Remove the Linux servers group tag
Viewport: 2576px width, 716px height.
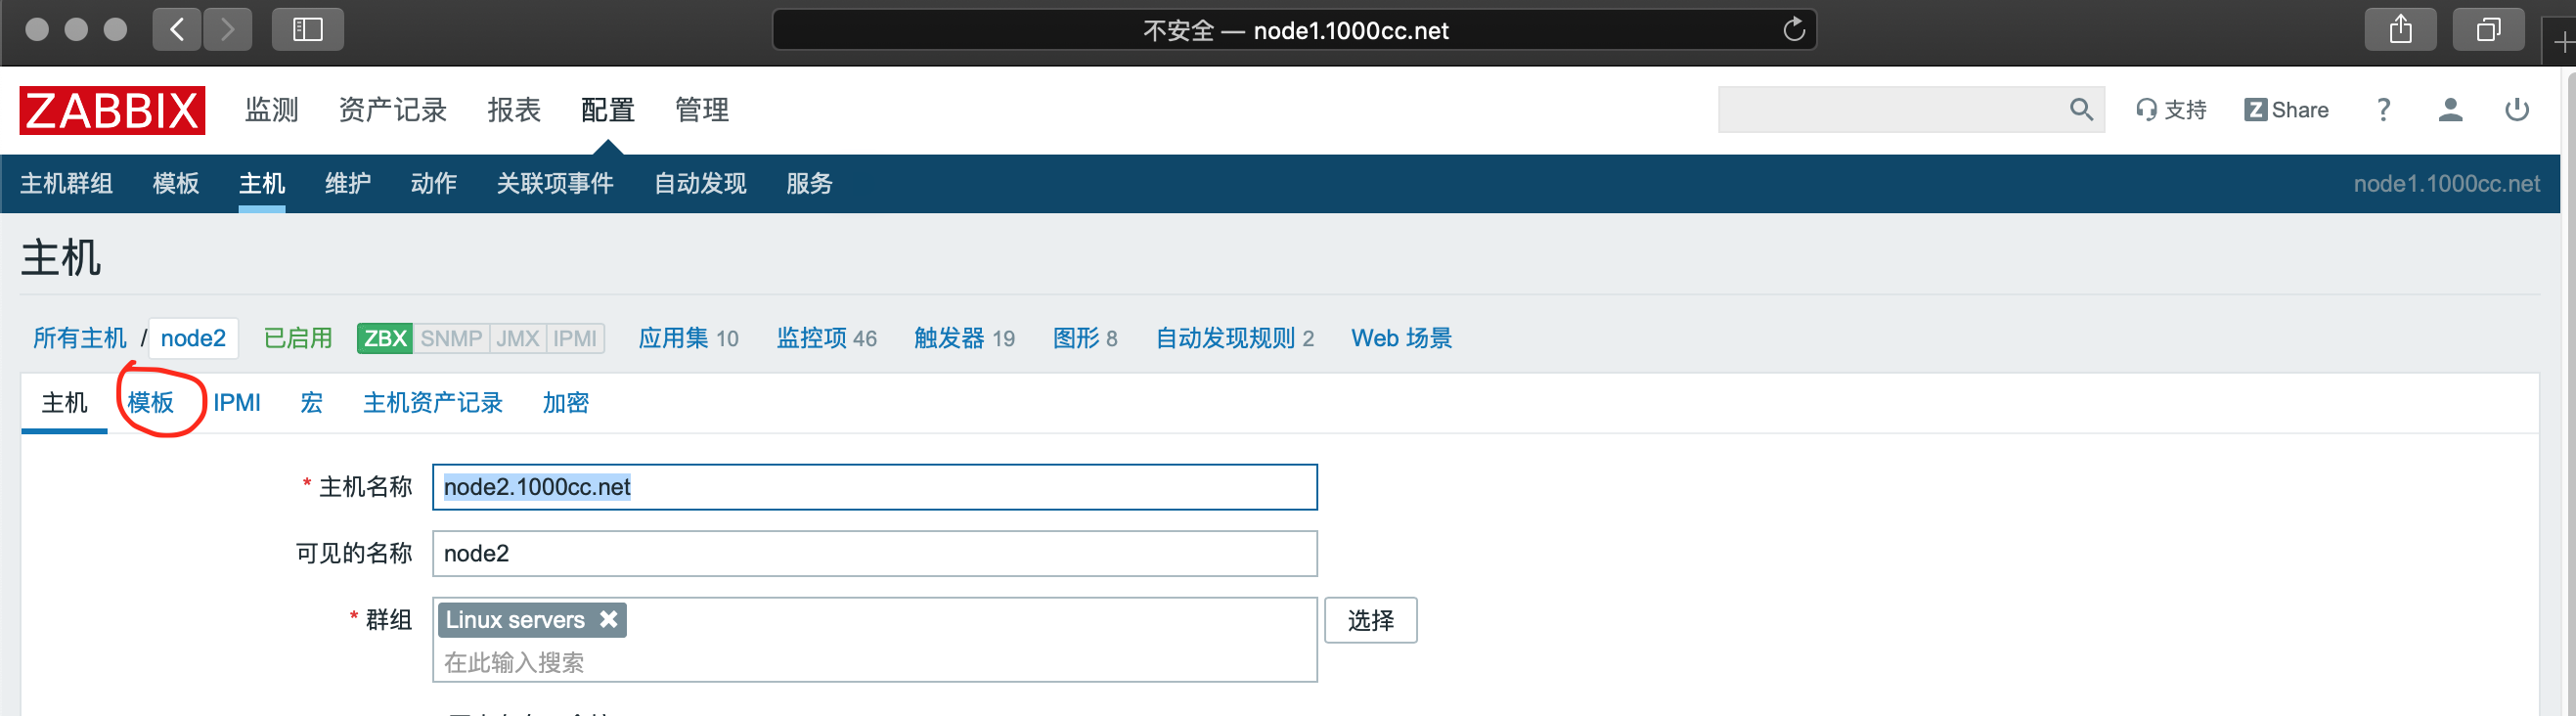608,620
